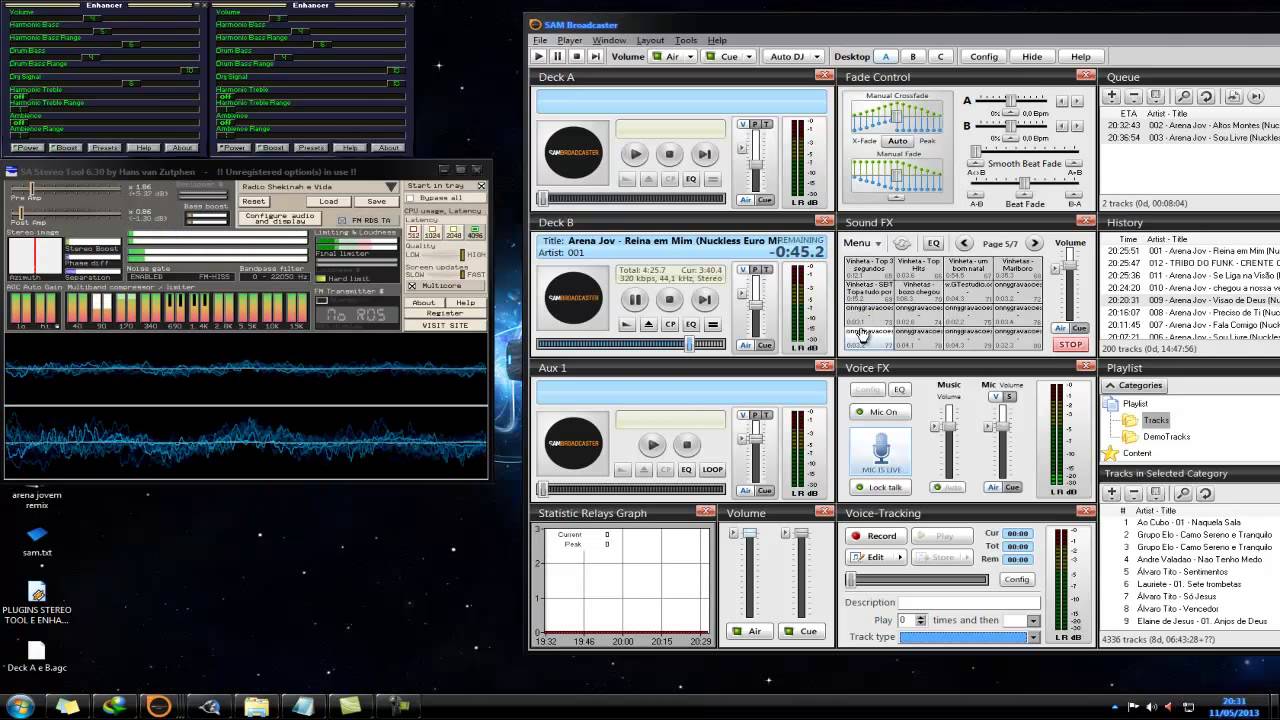
Task: Open the Track type dropdown in Voice-Tracking
Action: click(x=1032, y=638)
